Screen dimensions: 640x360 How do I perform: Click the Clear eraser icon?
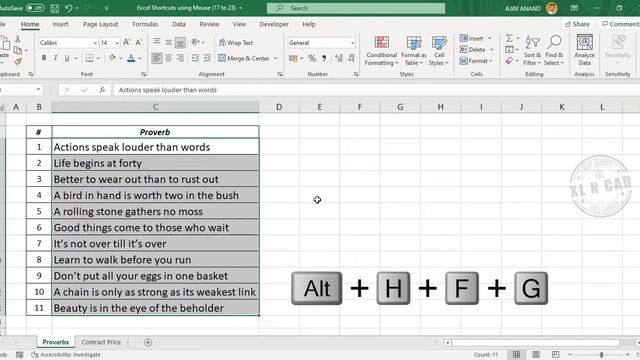[509, 61]
